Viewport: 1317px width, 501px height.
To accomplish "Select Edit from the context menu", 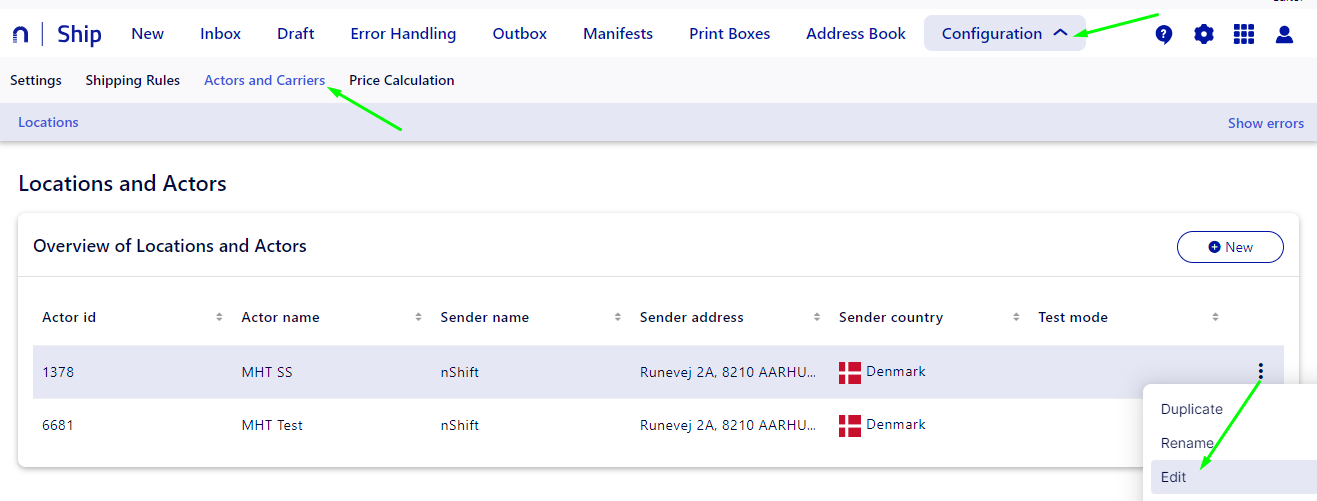I will (1174, 477).
